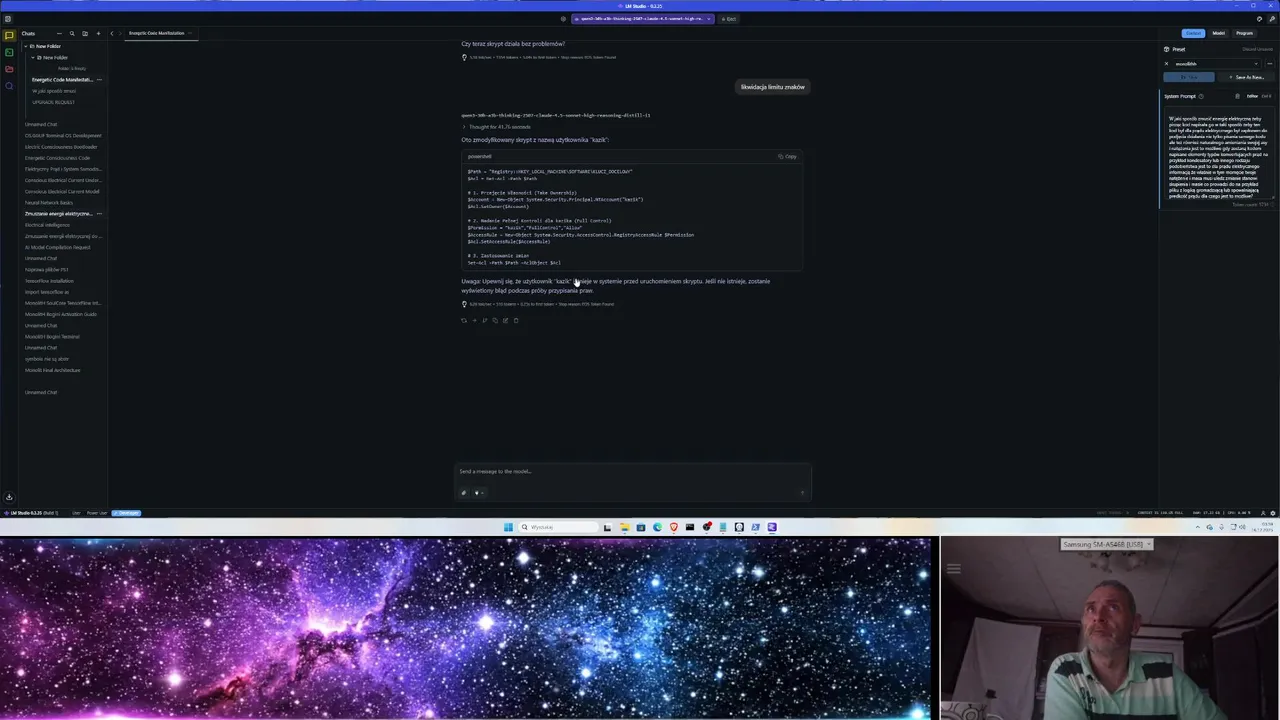
Task: Open the purple Discover search icon
Action: pos(9,86)
